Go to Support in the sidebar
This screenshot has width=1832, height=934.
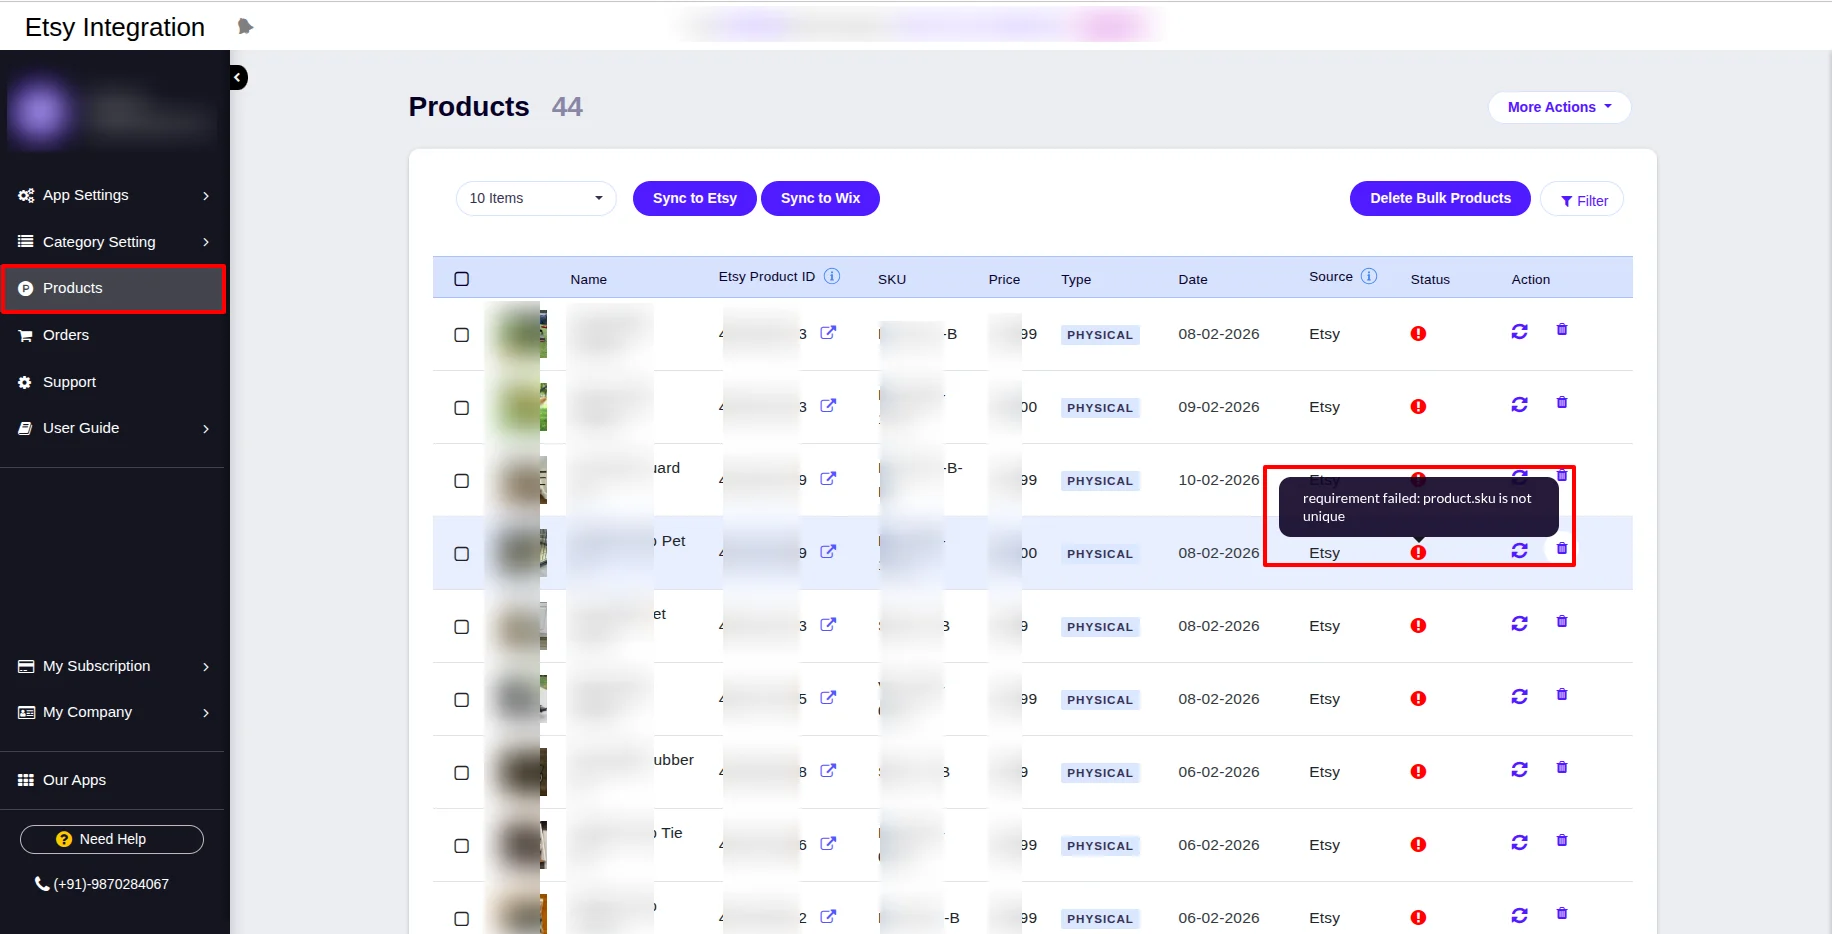tap(69, 382)
